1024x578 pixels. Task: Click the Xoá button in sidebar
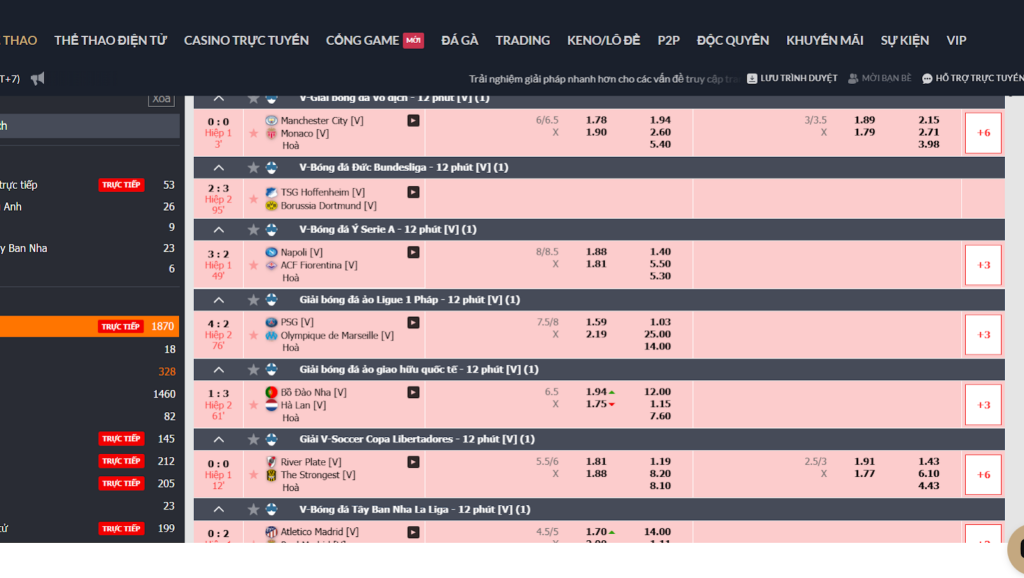point(161,99)
